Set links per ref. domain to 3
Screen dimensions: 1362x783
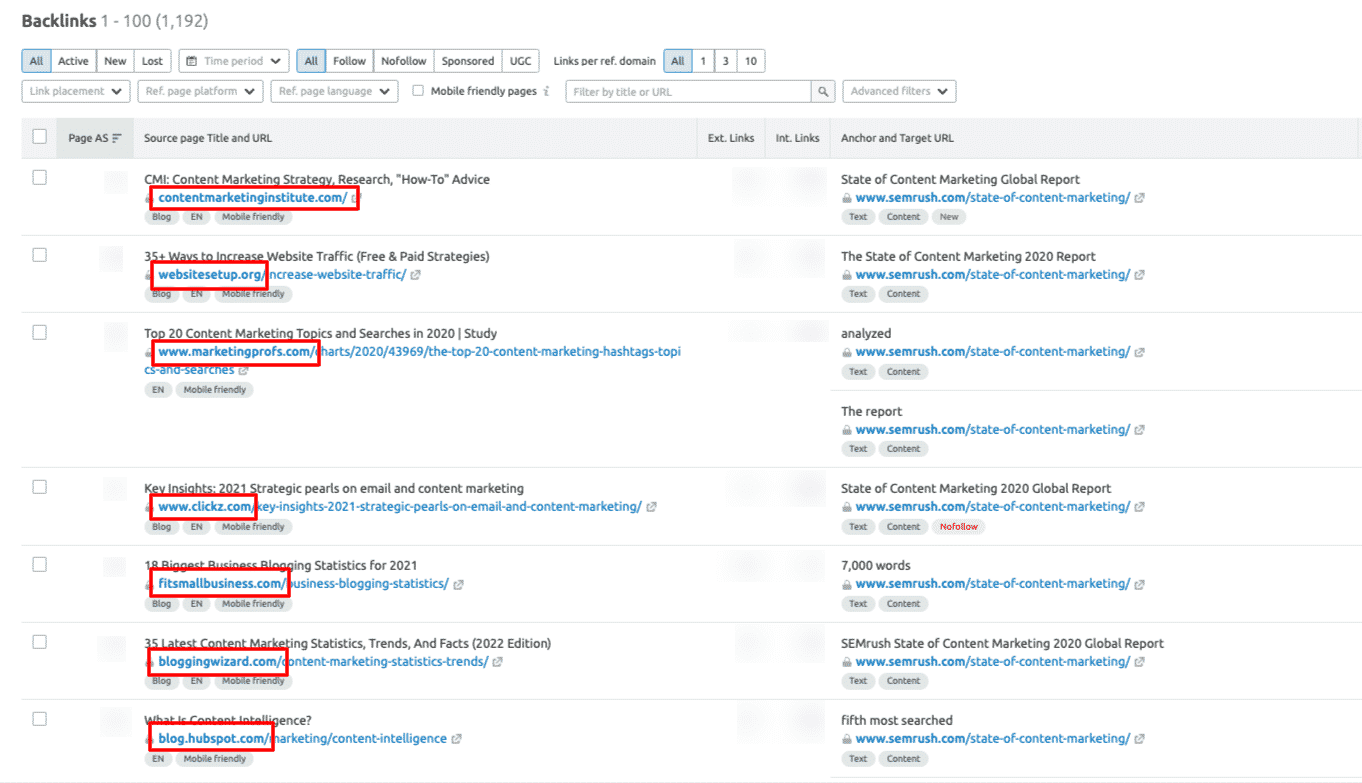[726, 61]
